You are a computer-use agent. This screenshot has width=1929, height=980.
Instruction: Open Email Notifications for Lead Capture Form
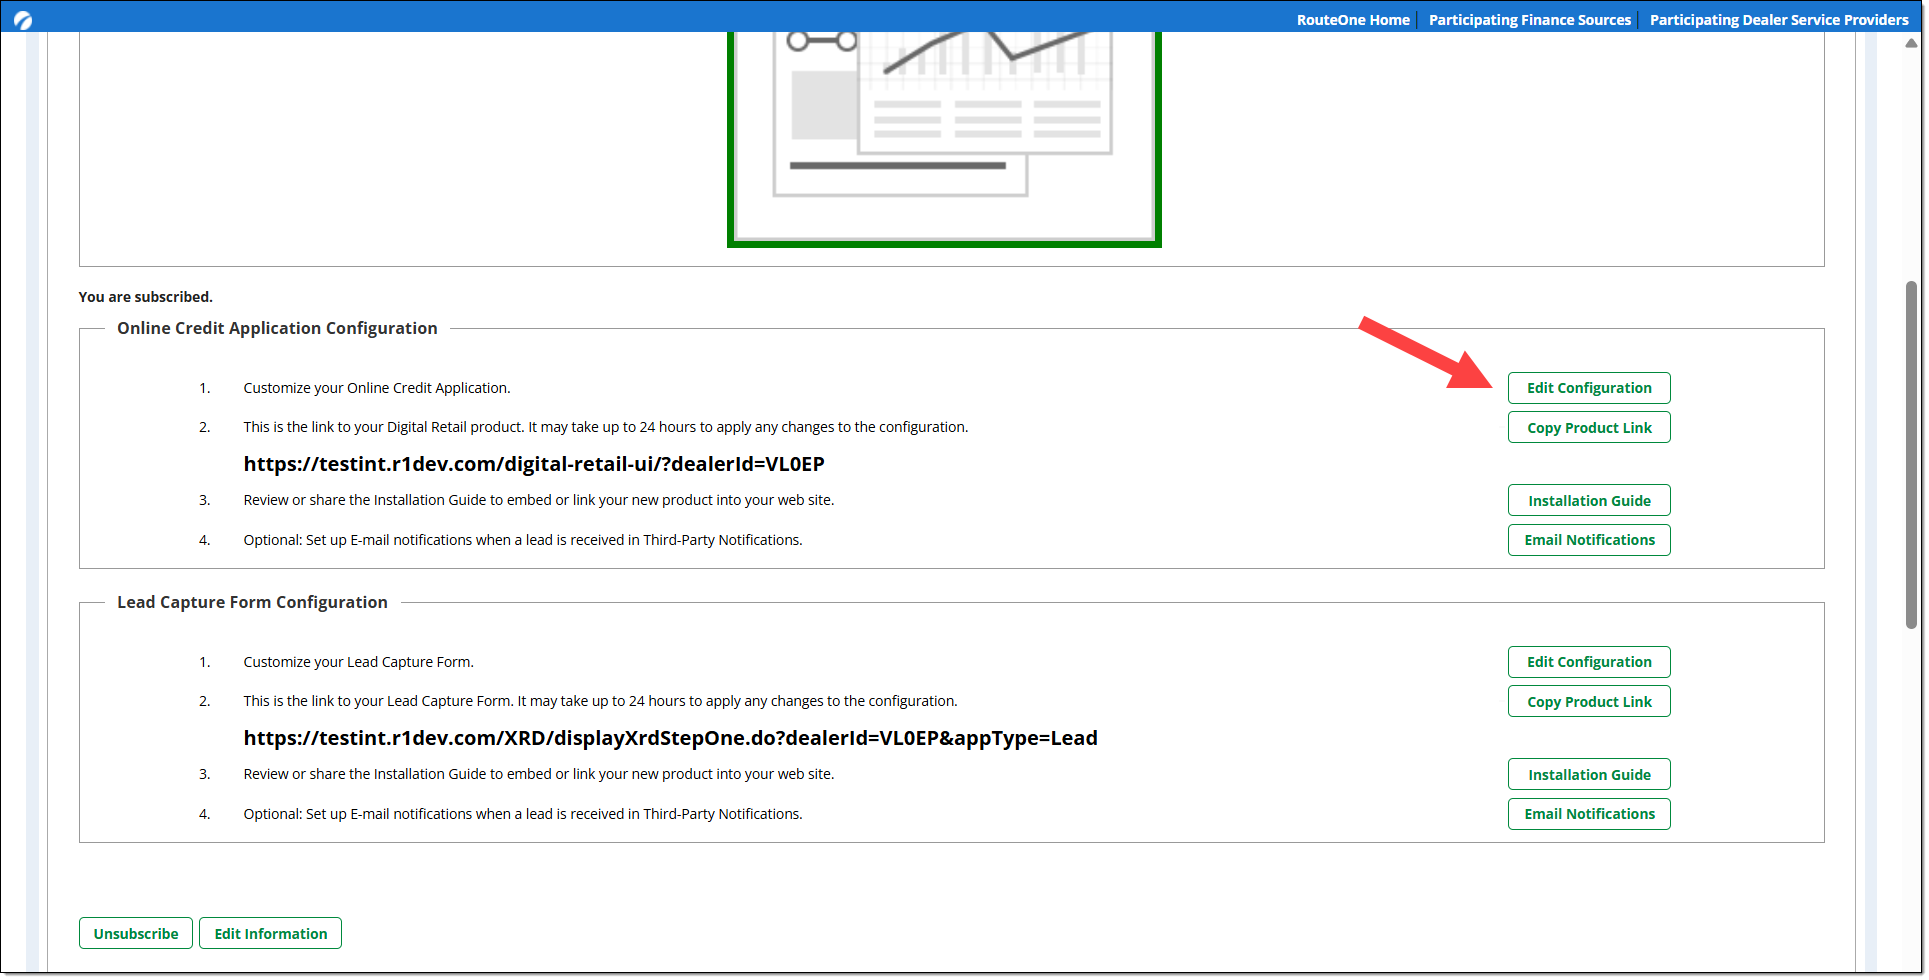1588,814
